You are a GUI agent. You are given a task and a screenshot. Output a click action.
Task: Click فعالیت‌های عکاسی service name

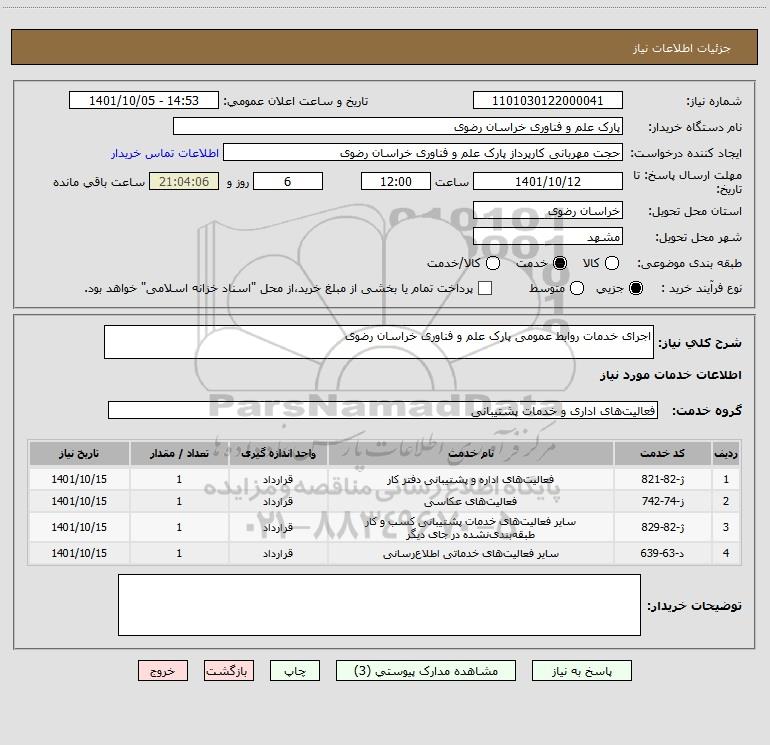click(470, 501)
